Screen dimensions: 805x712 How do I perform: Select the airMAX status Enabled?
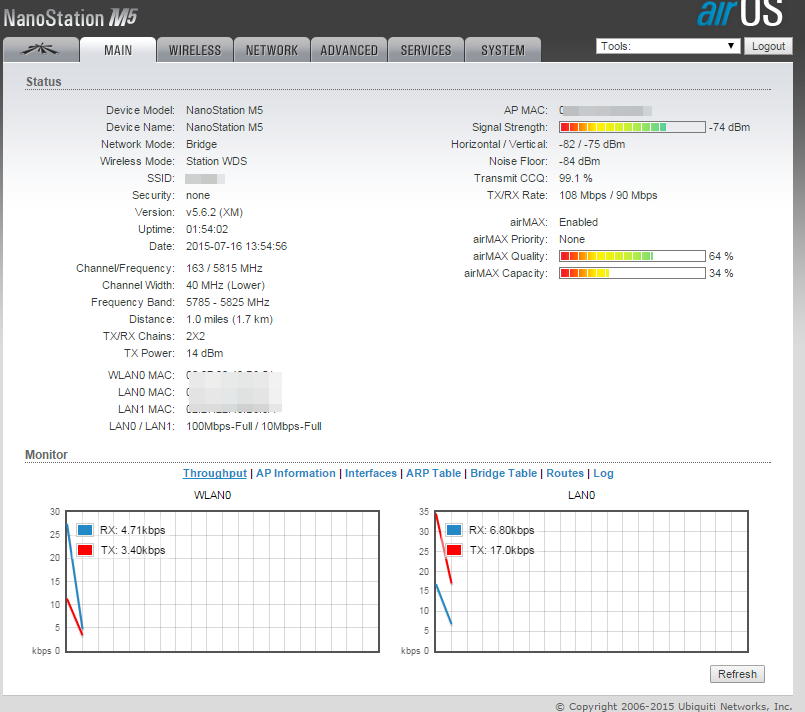tap(579, 222)
